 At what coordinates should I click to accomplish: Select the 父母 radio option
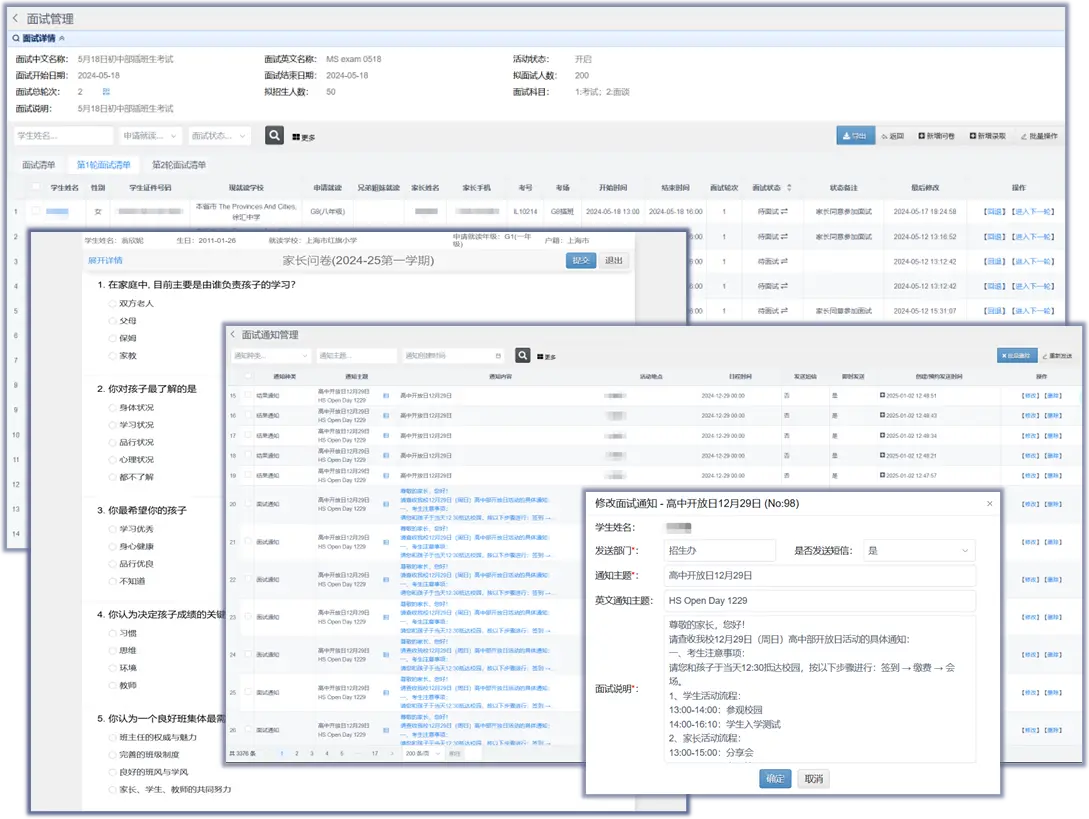coord(113,321)
